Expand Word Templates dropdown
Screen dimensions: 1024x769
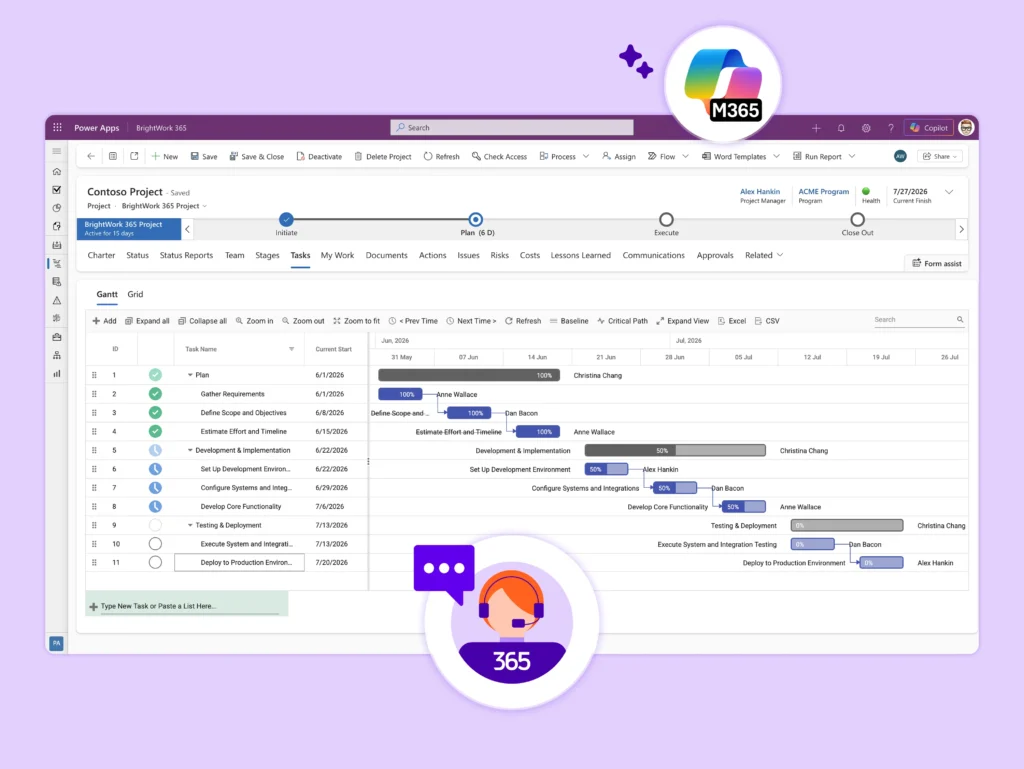(x=776, y=157)
